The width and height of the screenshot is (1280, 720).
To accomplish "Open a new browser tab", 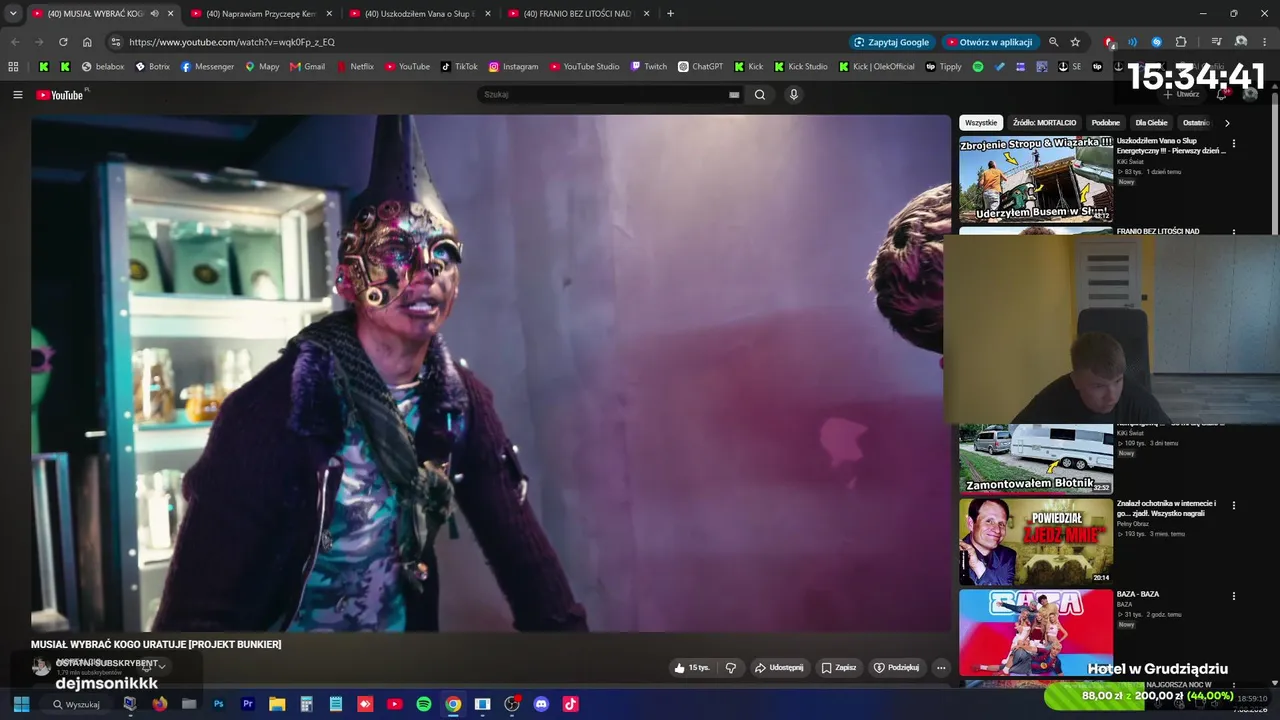I will coord(670,14).
